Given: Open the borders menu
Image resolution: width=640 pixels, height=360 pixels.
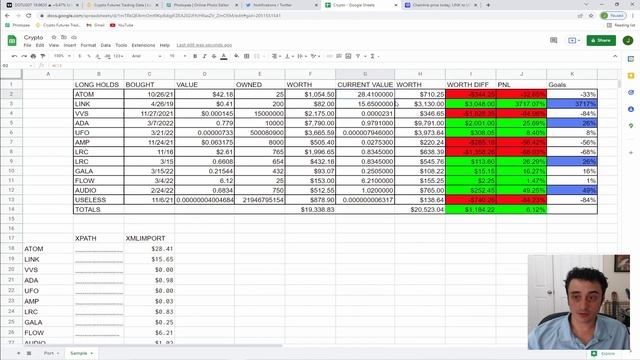Looking at the screenshot, I should (x=247, y=56).
